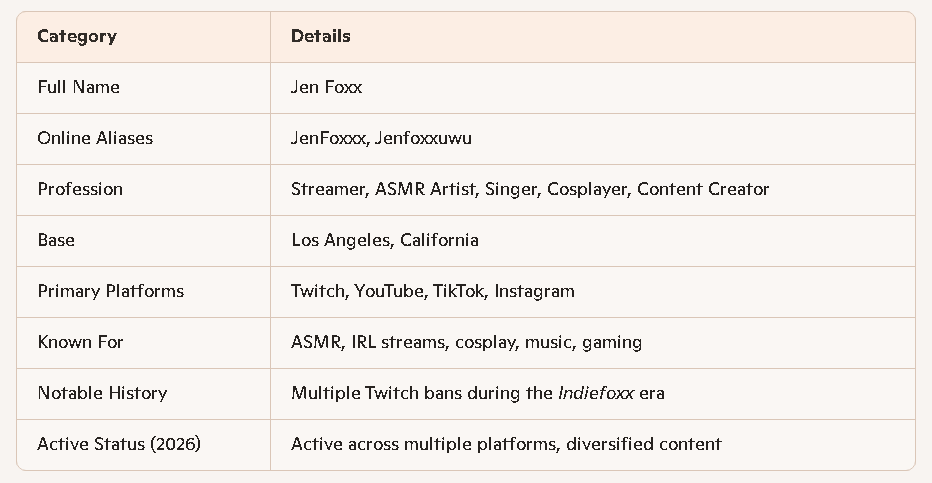Select the Primary Platforms row label
Screen dimensions: 932x483
[111, 291]
